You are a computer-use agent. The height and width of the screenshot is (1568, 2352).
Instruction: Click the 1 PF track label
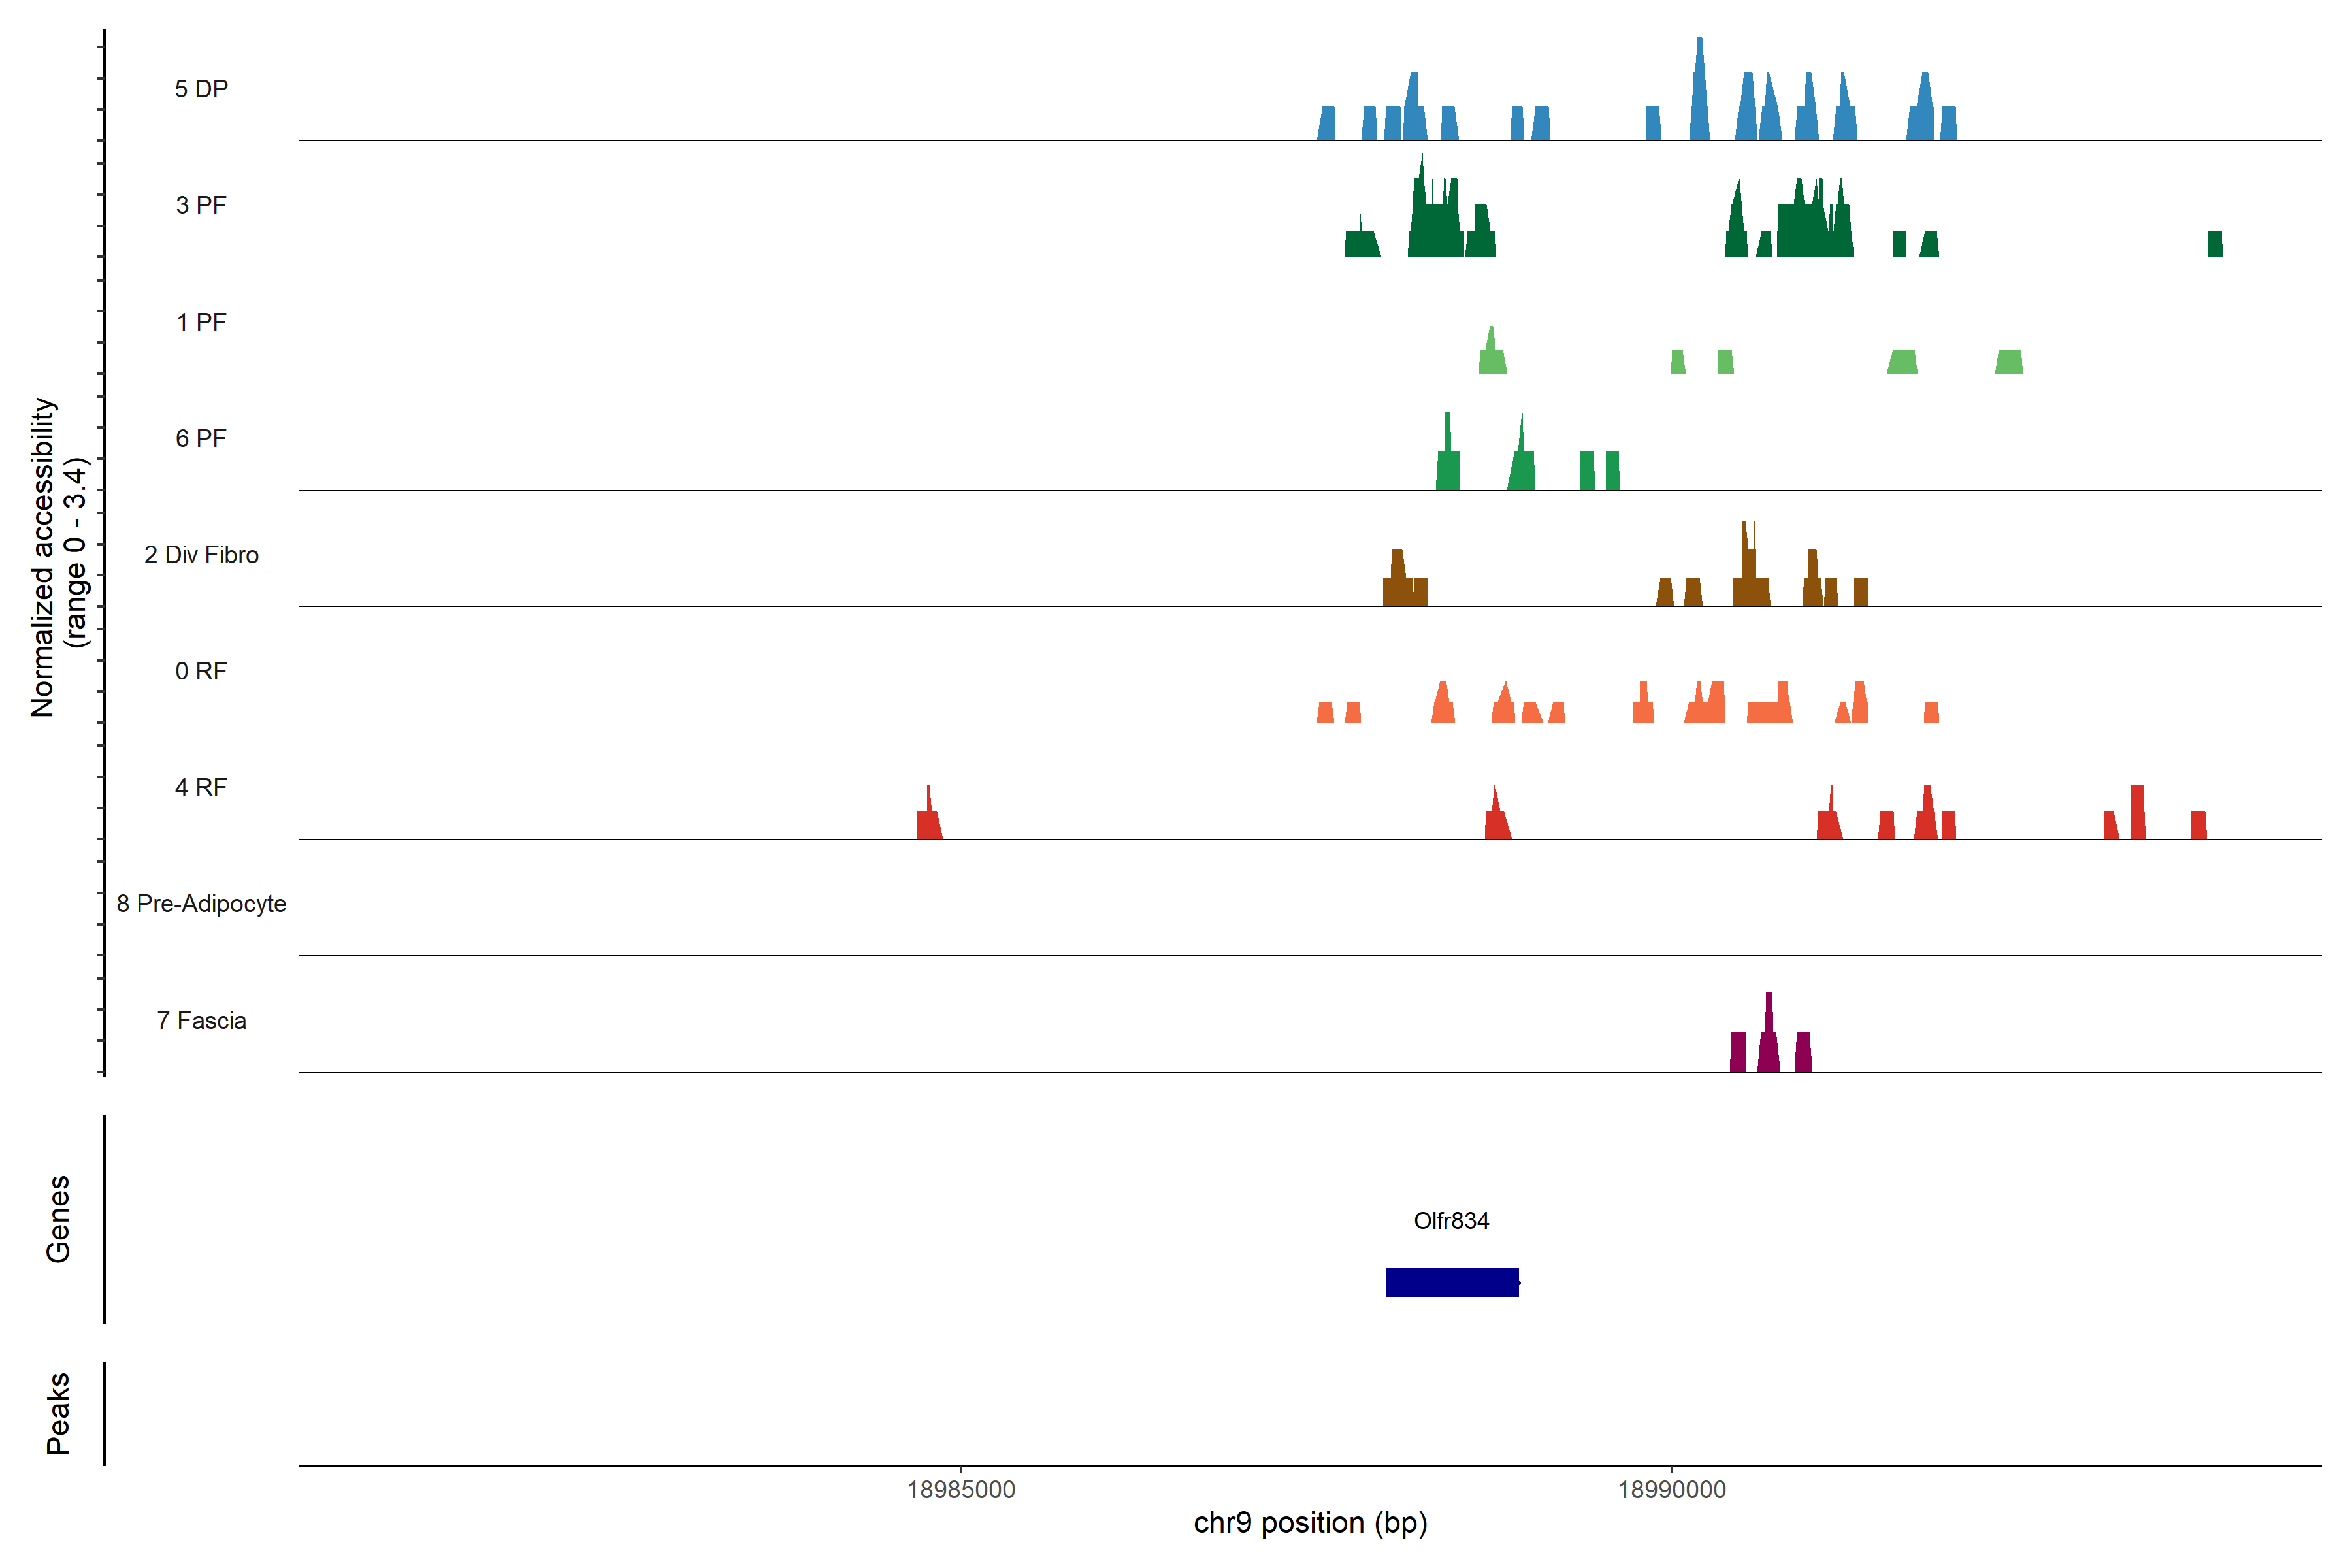201,322
